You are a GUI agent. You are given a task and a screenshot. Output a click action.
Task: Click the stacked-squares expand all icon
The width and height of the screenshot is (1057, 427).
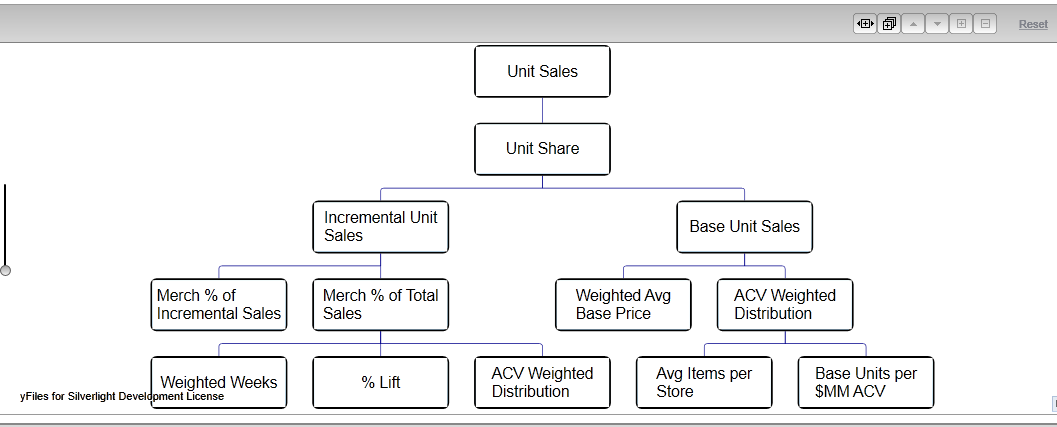click(889, 24)
